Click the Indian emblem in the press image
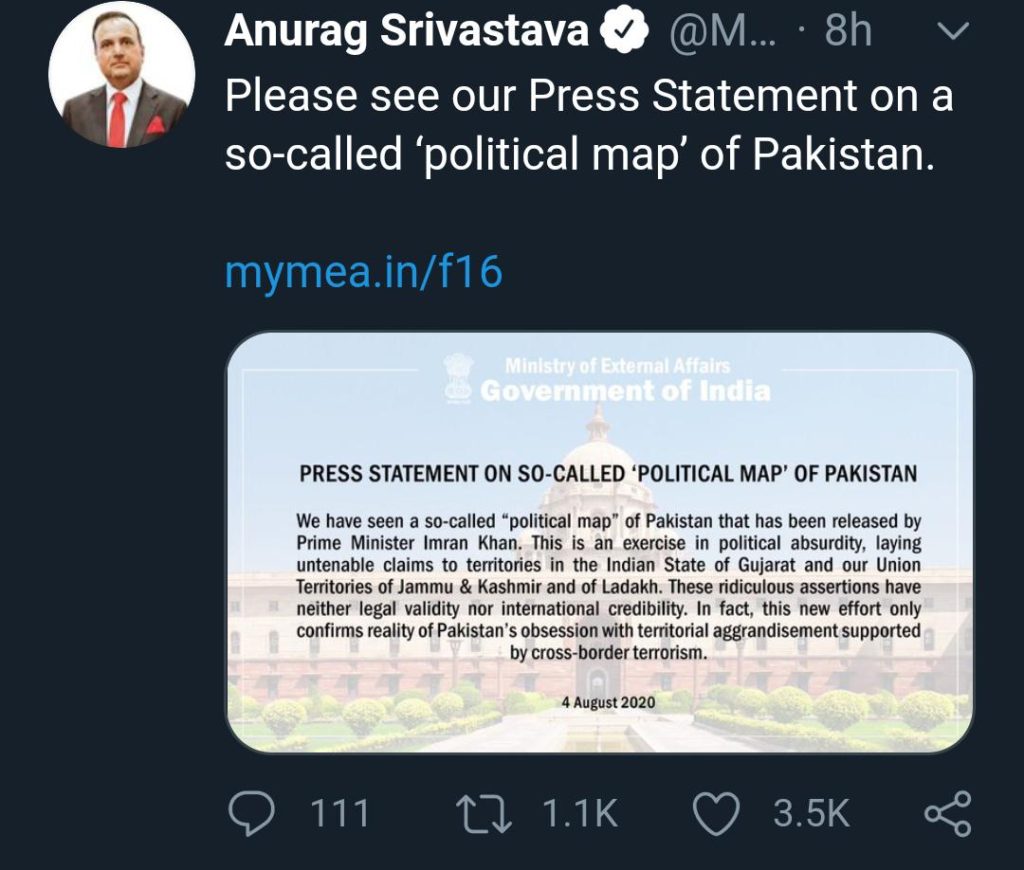This screenshot has width=1024, height=870. pos(458,380)
